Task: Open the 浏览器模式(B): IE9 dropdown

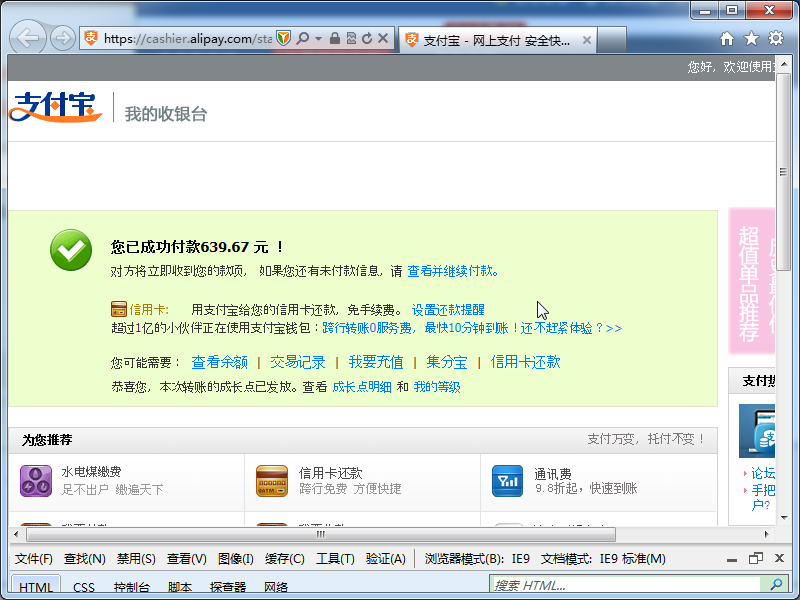Action: 477,559
